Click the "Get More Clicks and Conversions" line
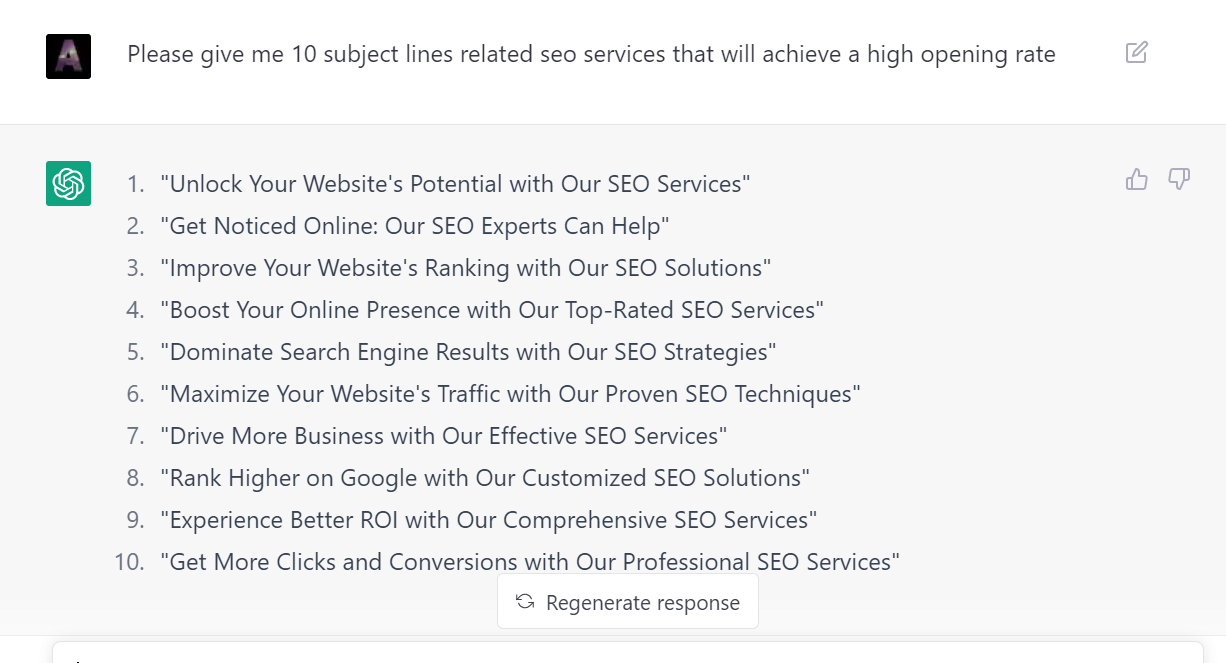 (530, 562)
